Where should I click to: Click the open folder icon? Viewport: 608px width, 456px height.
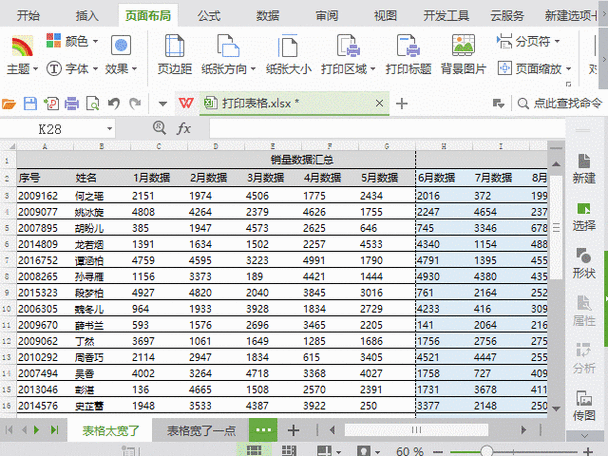point(9,104)
